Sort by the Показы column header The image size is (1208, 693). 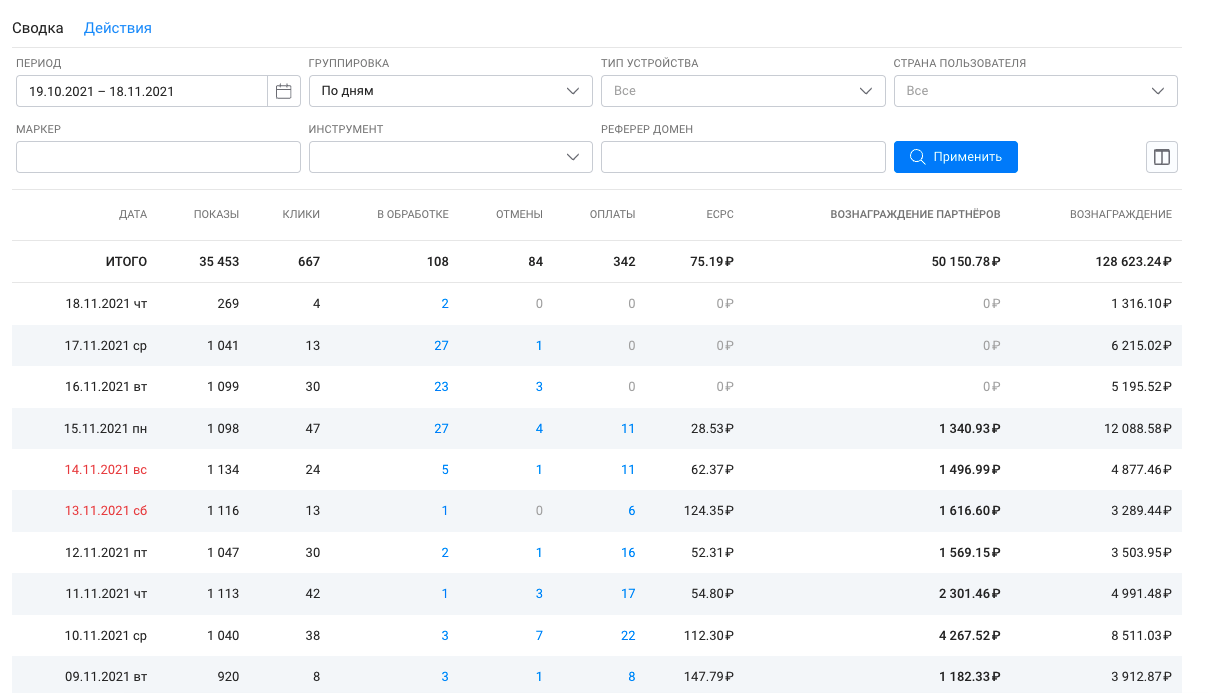click(x=216, y=214)
